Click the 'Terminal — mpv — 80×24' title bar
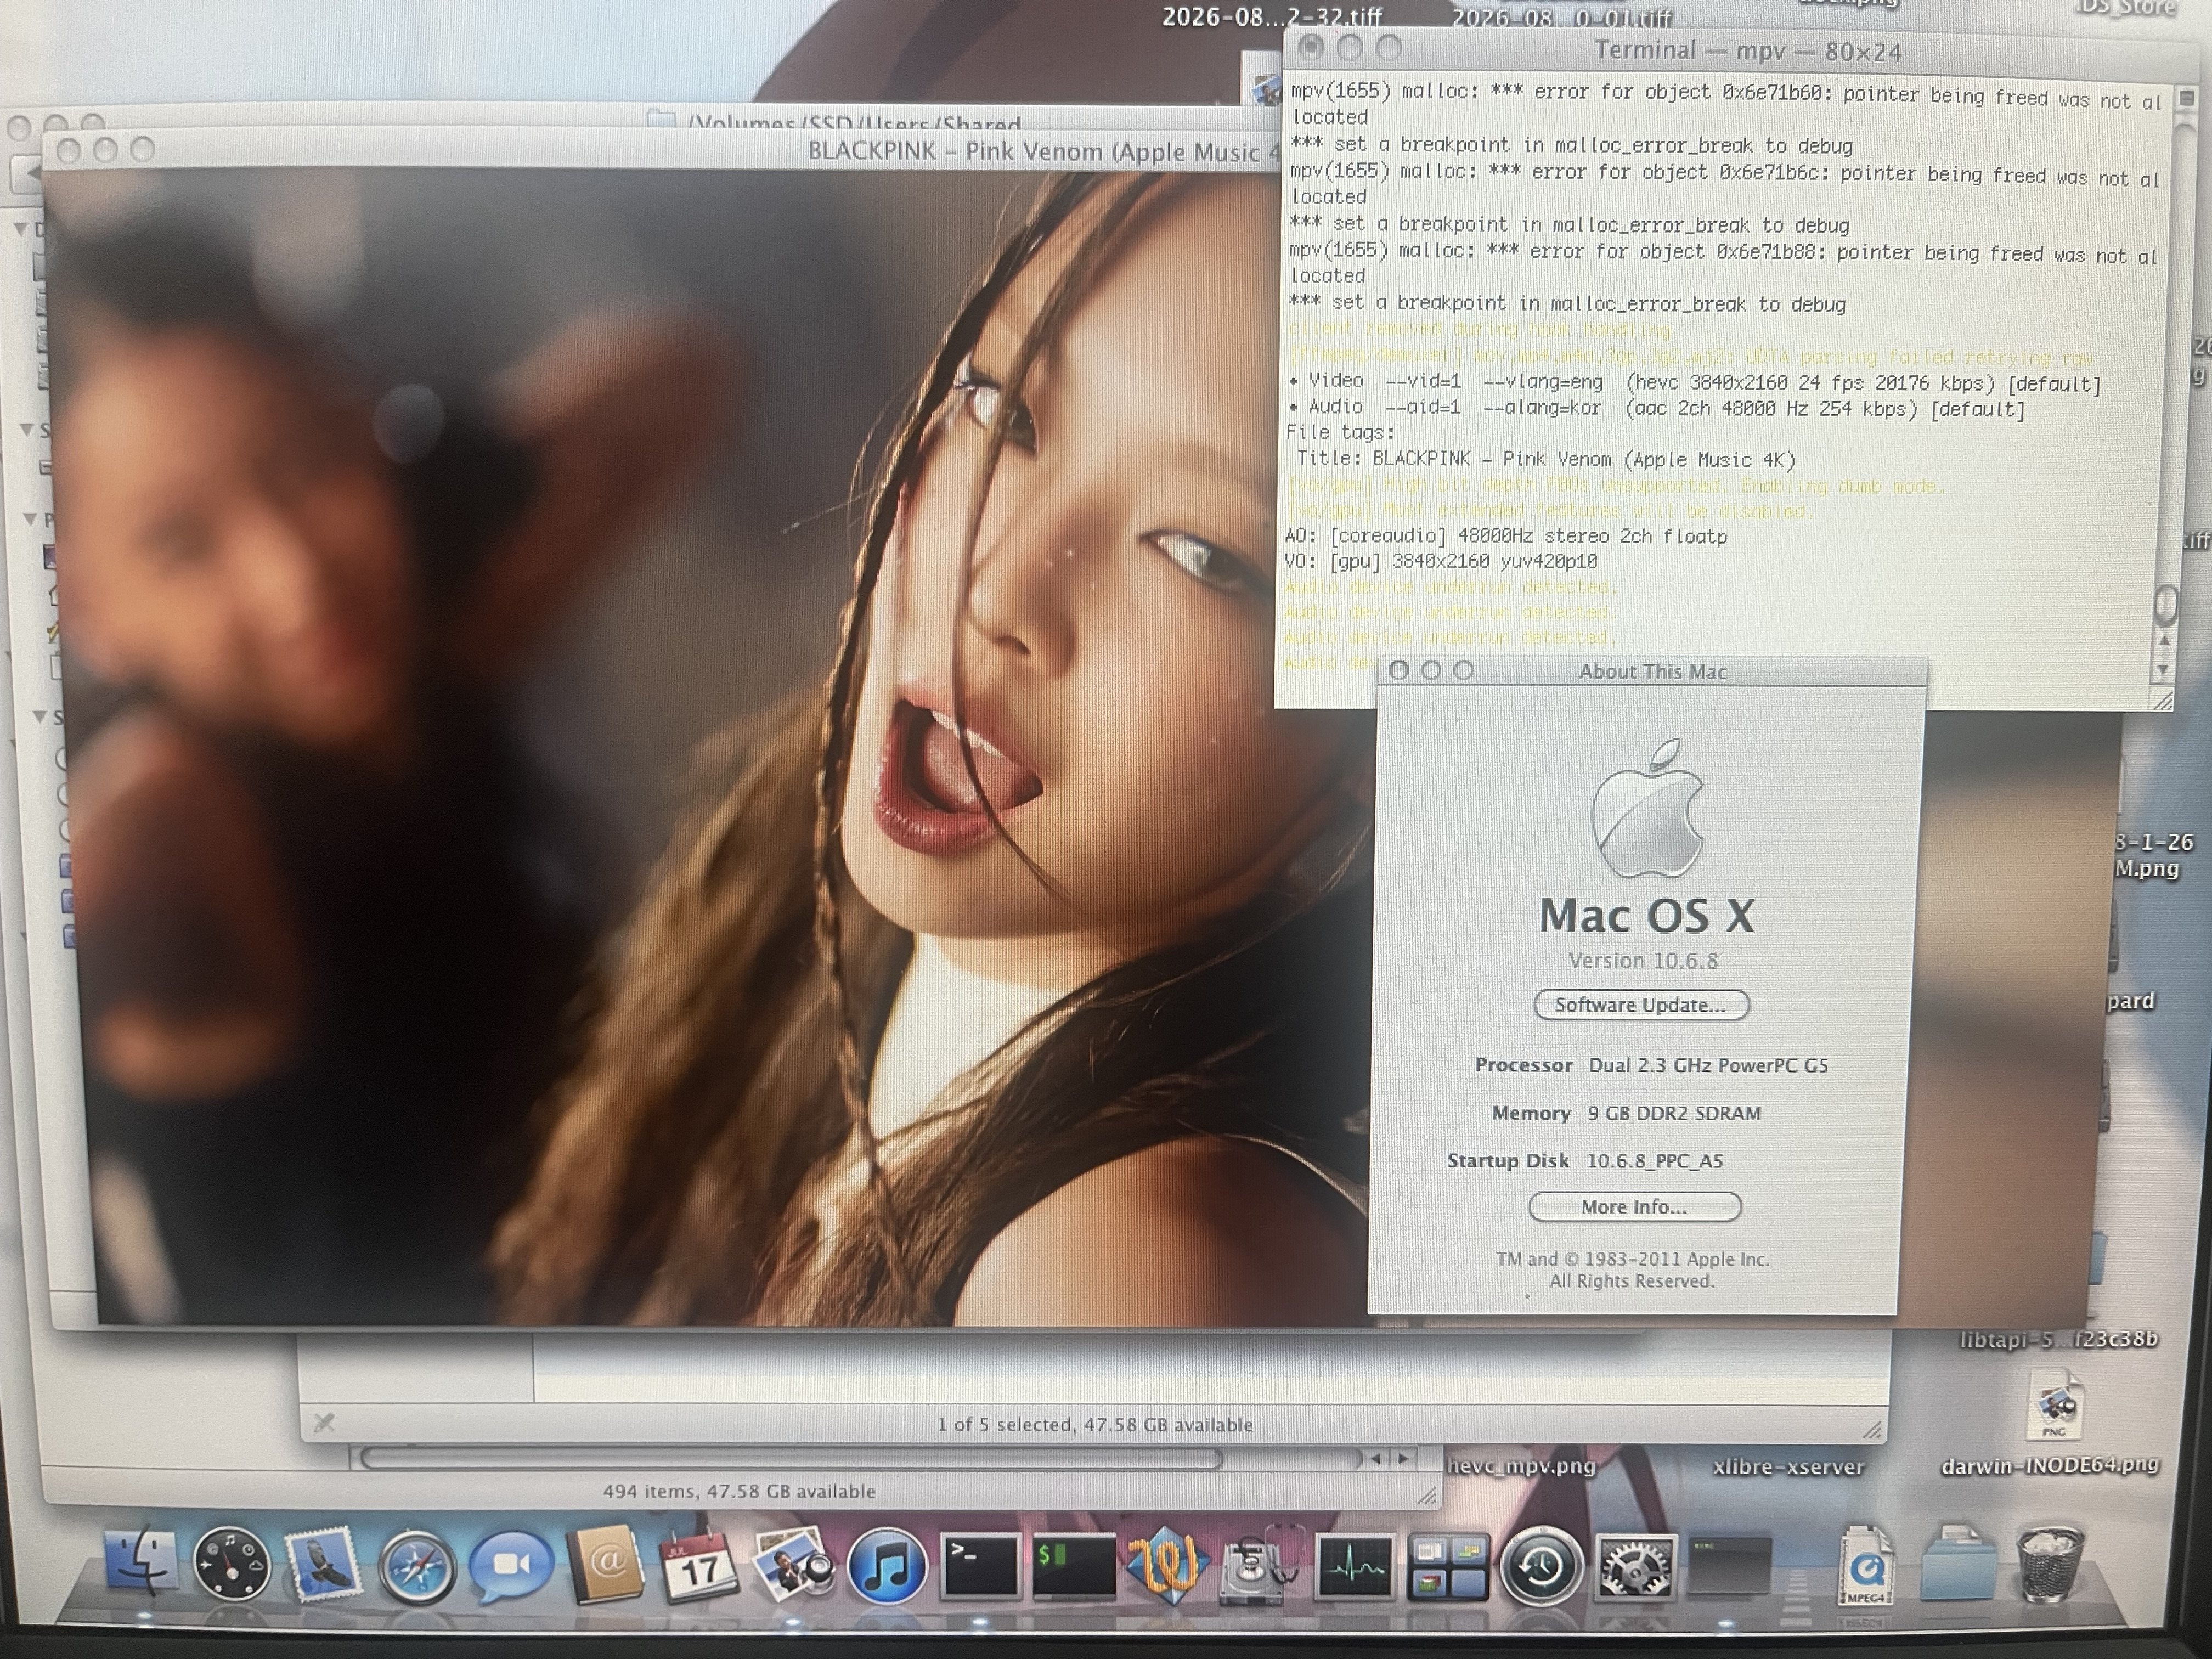This screenshot has height=1659, width=2212. coord(1748,51)
